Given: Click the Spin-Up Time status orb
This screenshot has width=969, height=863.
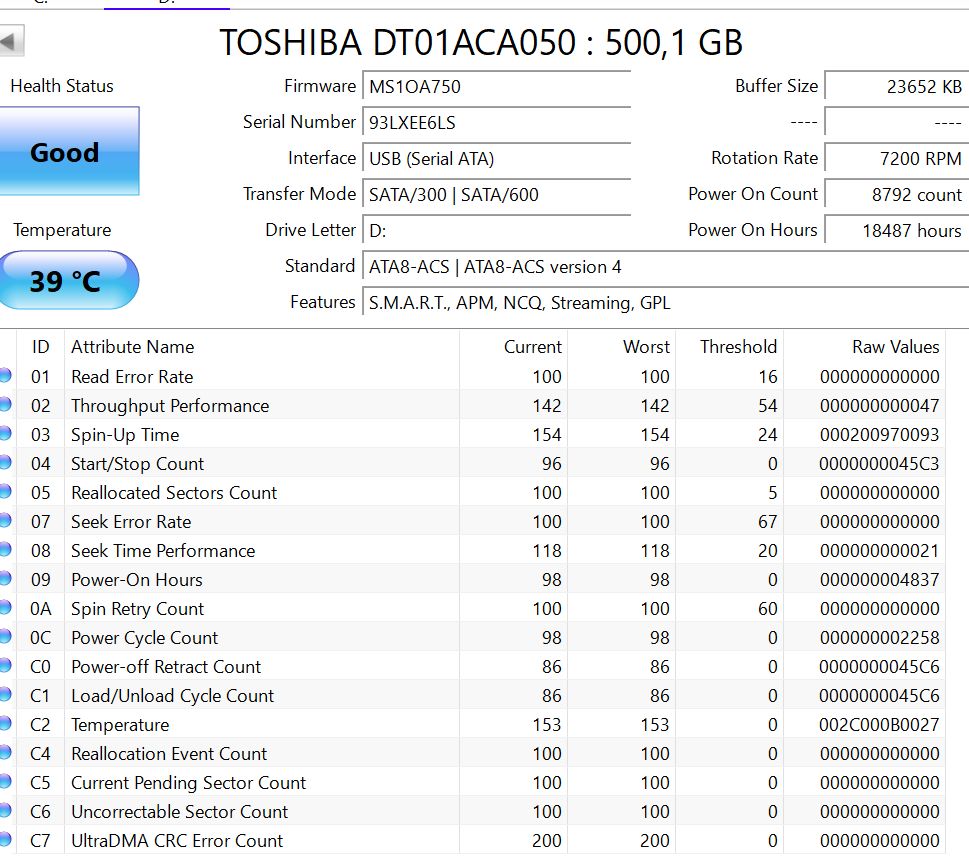Looking at the screenshot, I should click(5, 433).
